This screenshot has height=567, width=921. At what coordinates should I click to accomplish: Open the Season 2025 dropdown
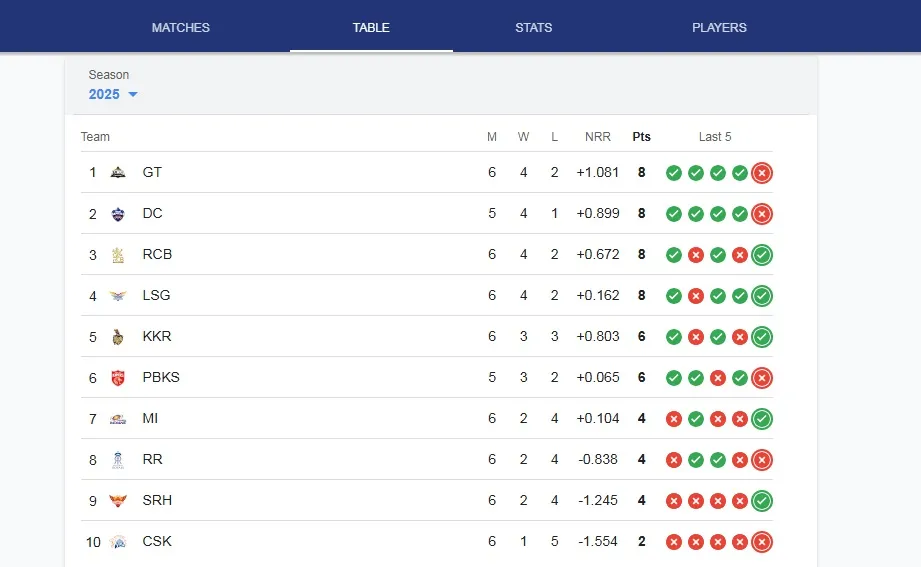(112, 94)
